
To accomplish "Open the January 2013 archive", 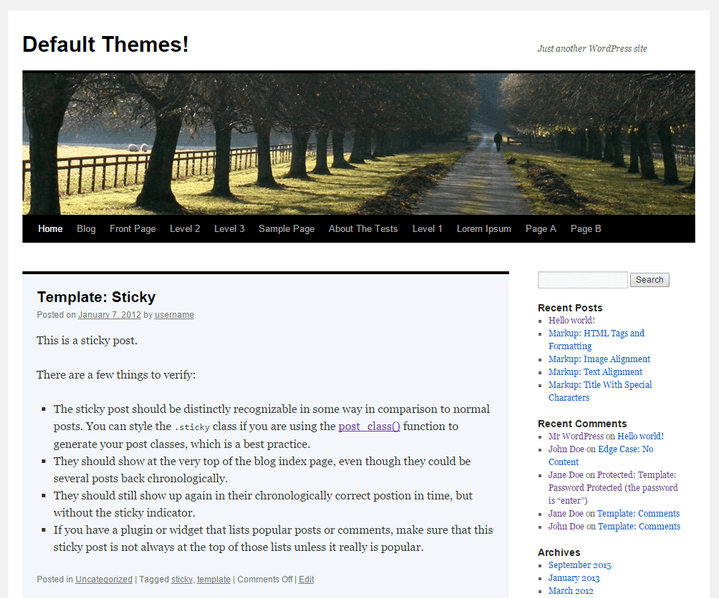I will coord(574,578).
